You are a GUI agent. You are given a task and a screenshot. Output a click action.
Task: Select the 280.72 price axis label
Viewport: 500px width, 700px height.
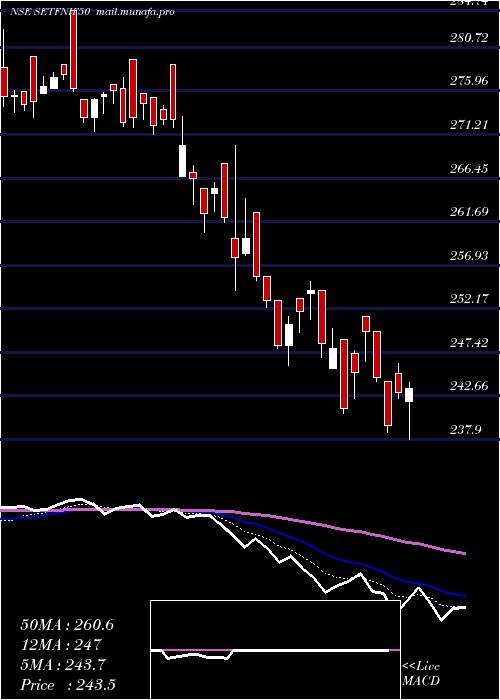click(469, 38)
